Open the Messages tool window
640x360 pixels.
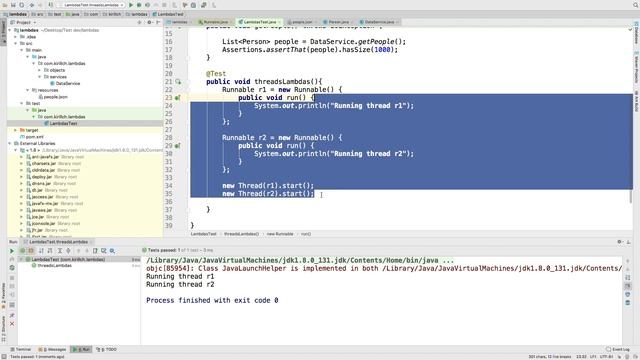(x=52, y=349)
